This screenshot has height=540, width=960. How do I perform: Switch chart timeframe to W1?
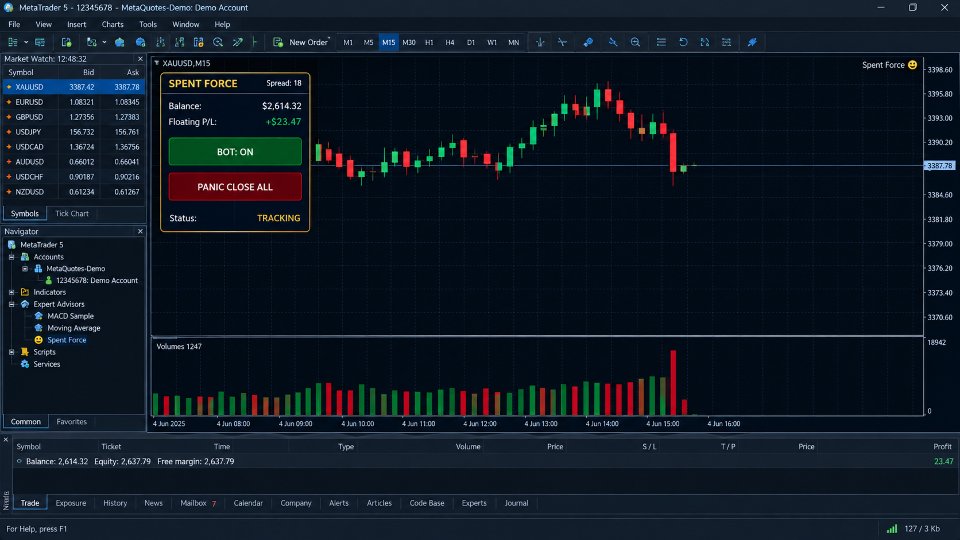tap(492, 42)
